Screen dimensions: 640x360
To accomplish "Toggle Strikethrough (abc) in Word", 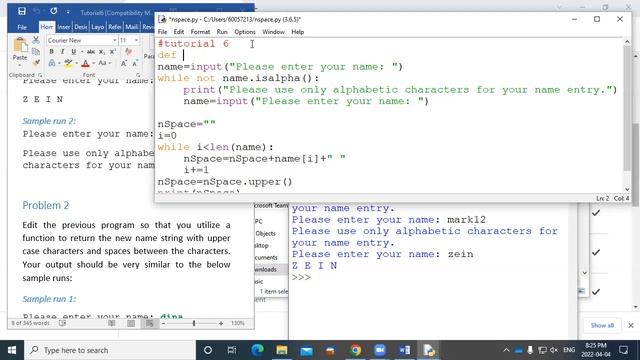I will [x=91, y=52].
